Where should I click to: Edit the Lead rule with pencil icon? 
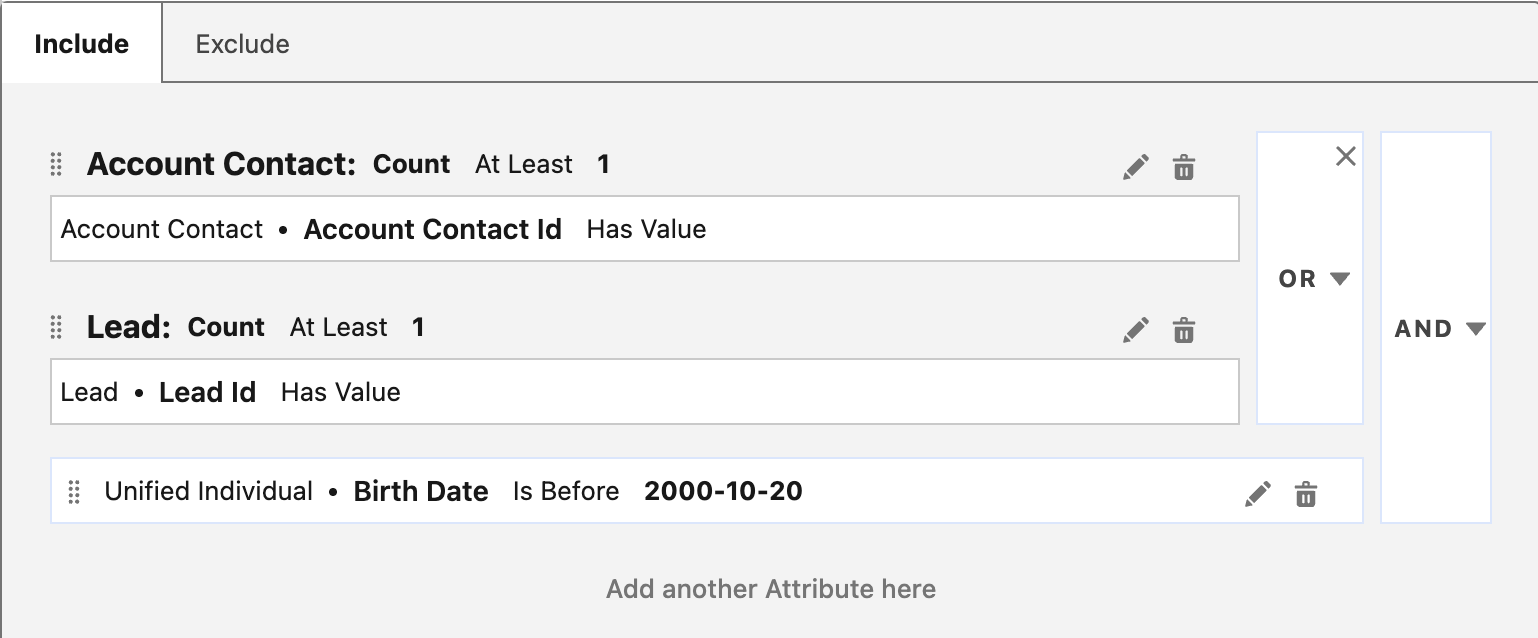1136,330
